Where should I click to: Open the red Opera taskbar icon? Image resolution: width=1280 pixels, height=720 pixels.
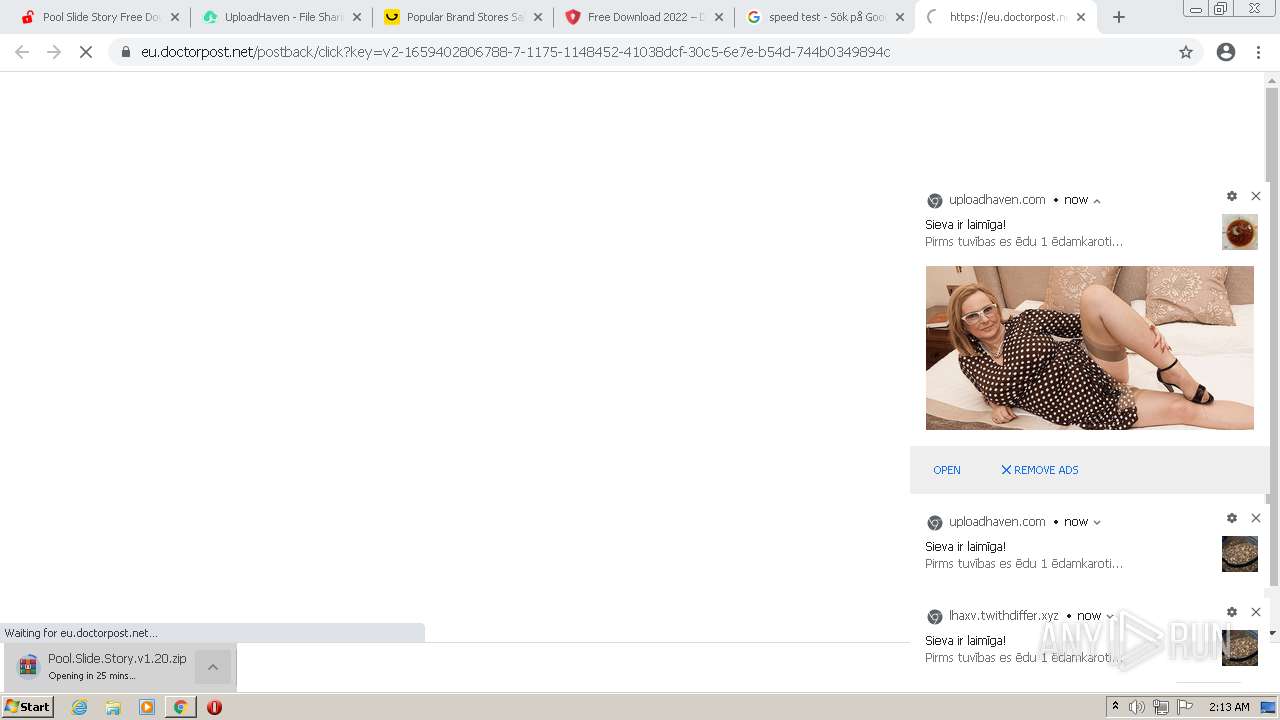[x=214, y=707]
